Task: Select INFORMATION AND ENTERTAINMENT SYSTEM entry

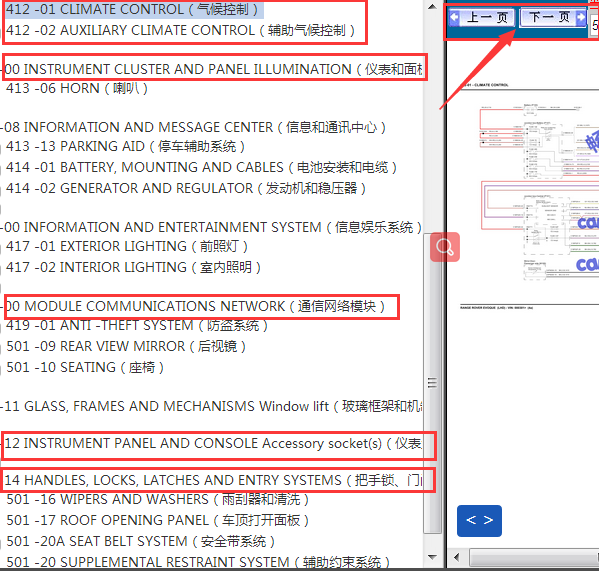Action: coord(212,227)
